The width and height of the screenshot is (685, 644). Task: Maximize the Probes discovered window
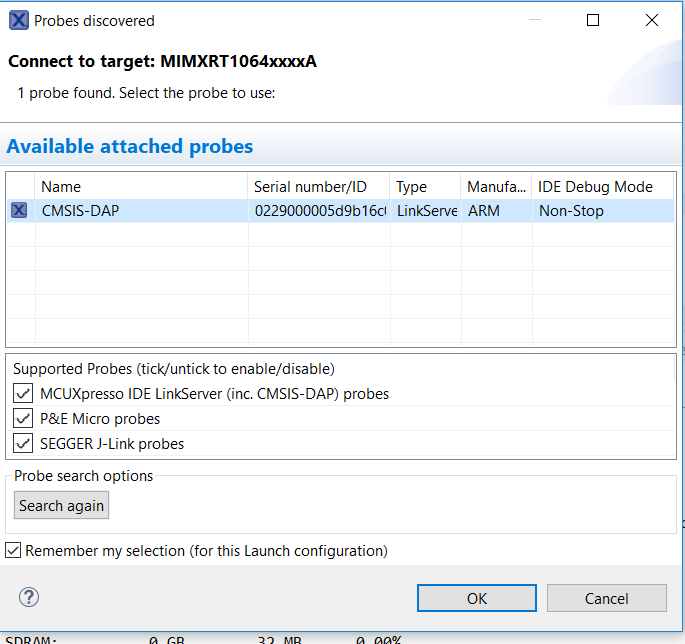tap(593, 20)
